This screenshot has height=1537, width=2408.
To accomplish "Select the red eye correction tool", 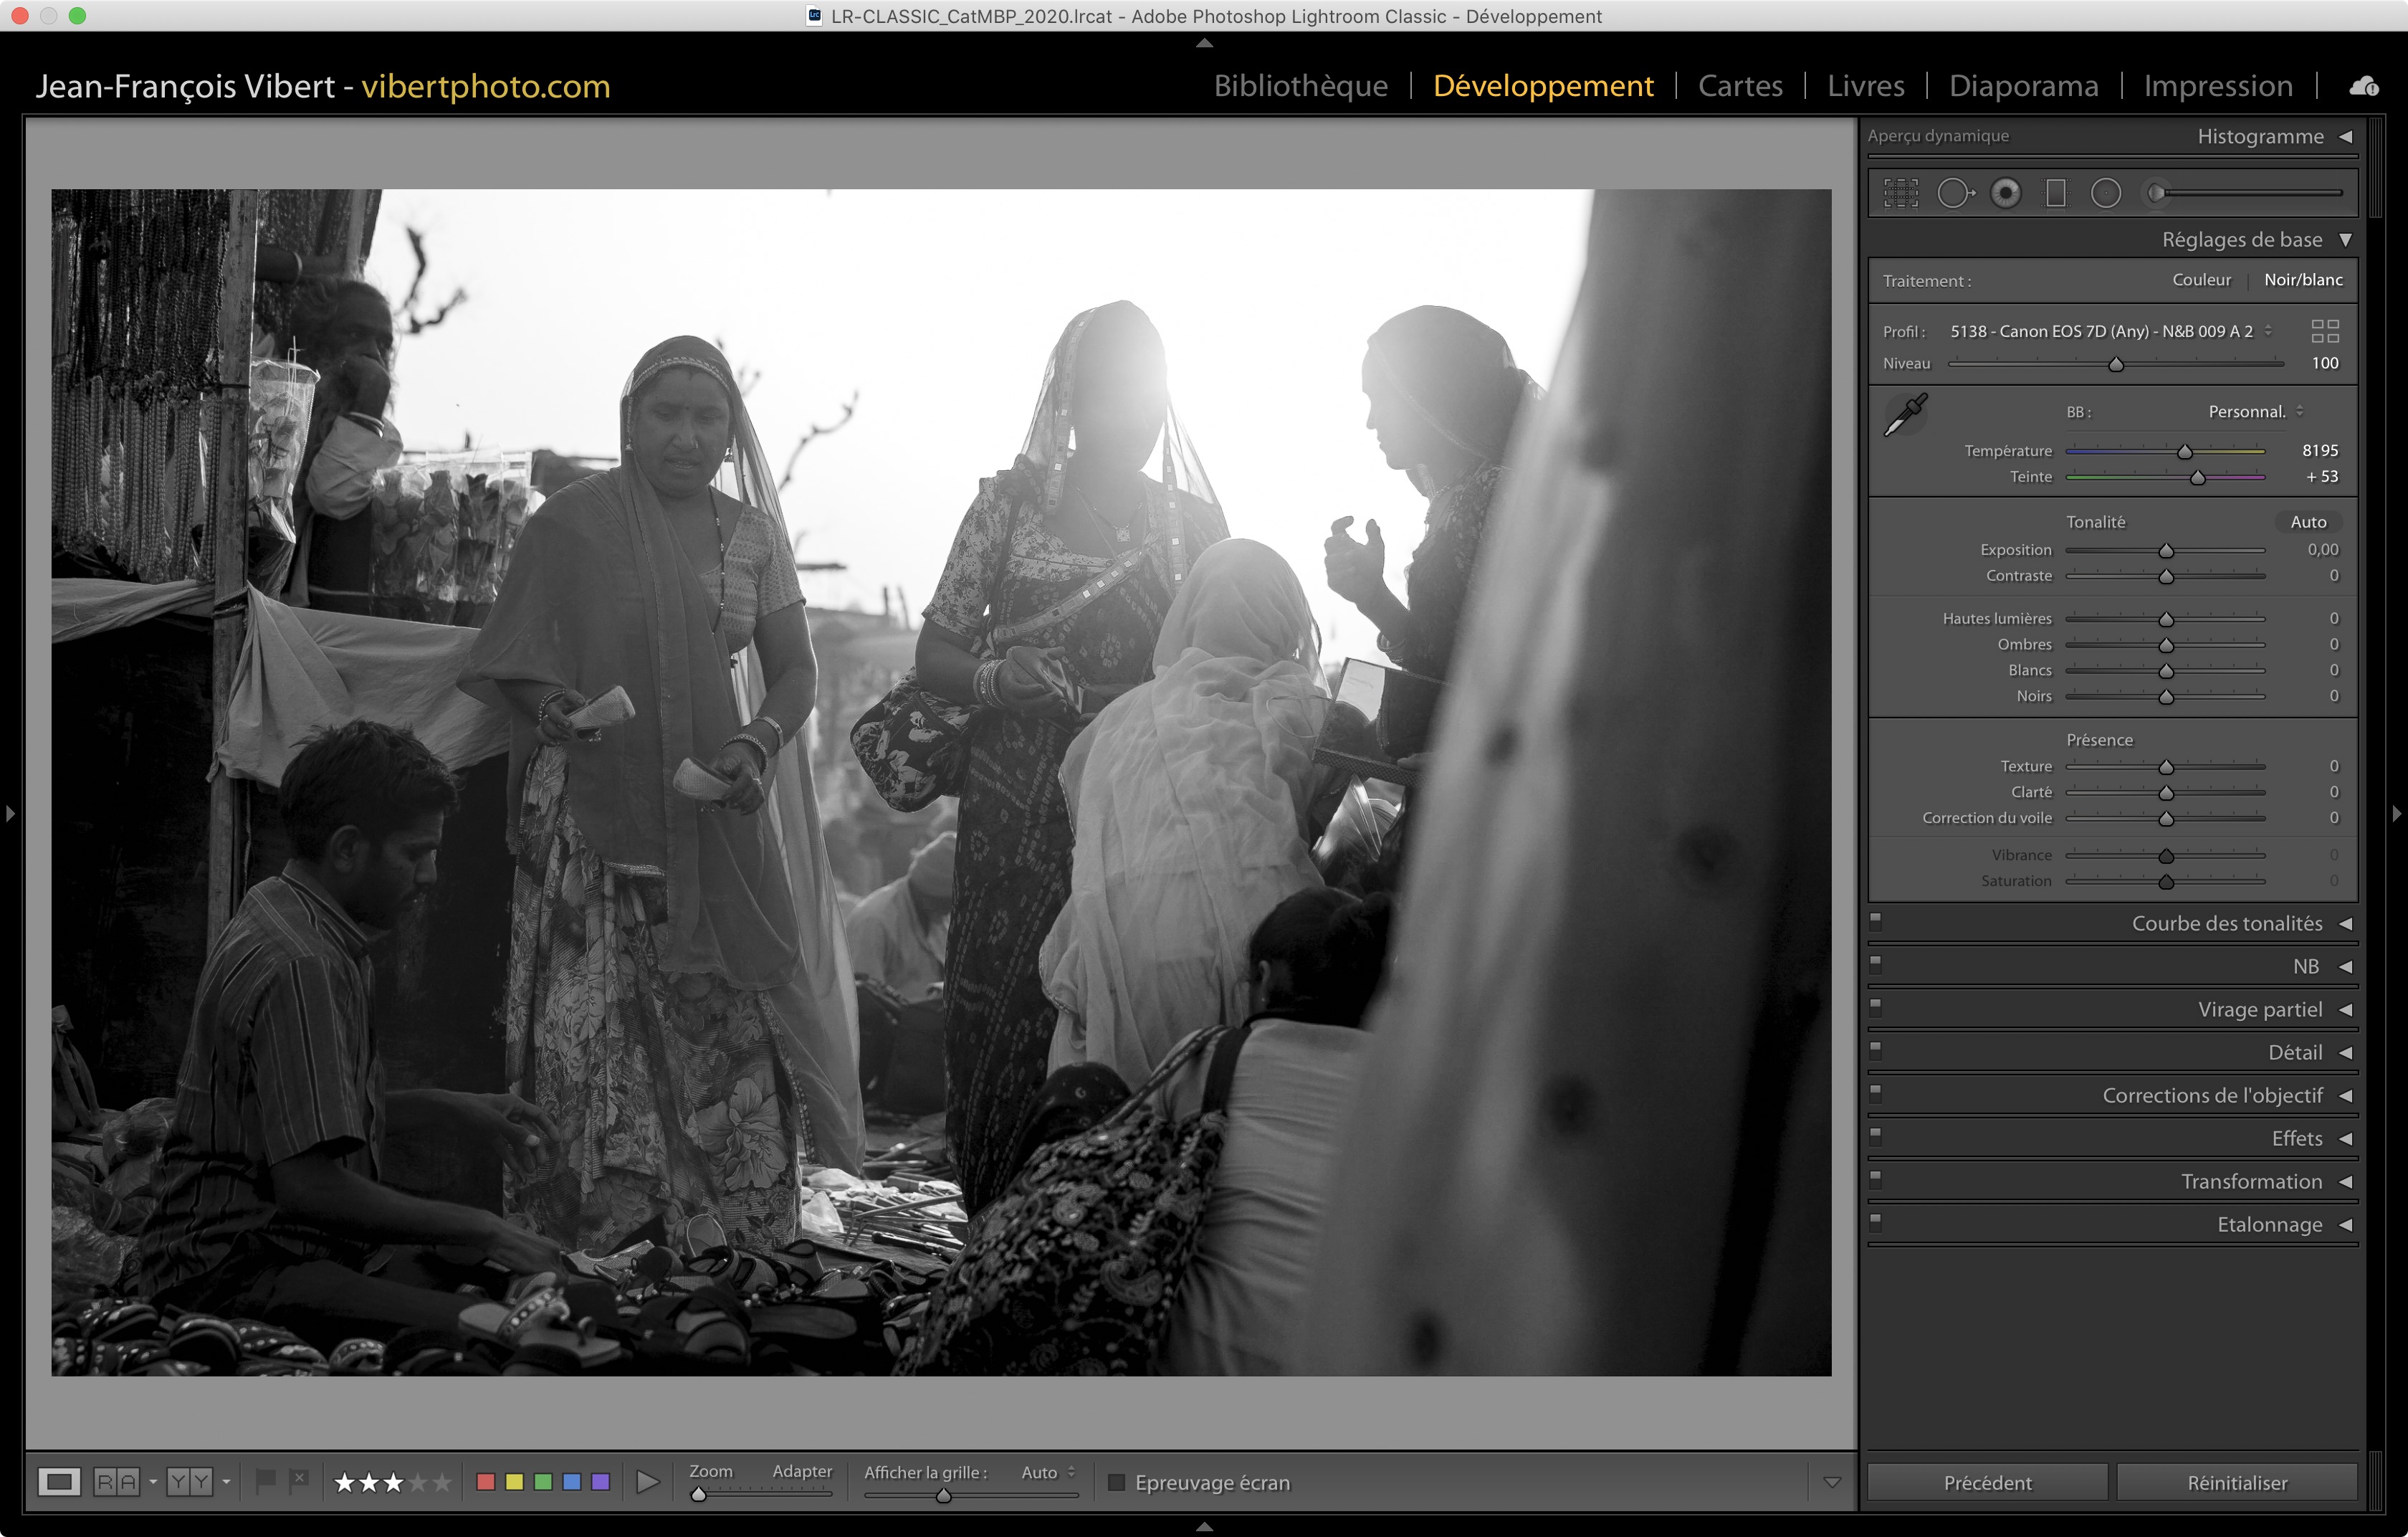I will [x=2005, y=193].
